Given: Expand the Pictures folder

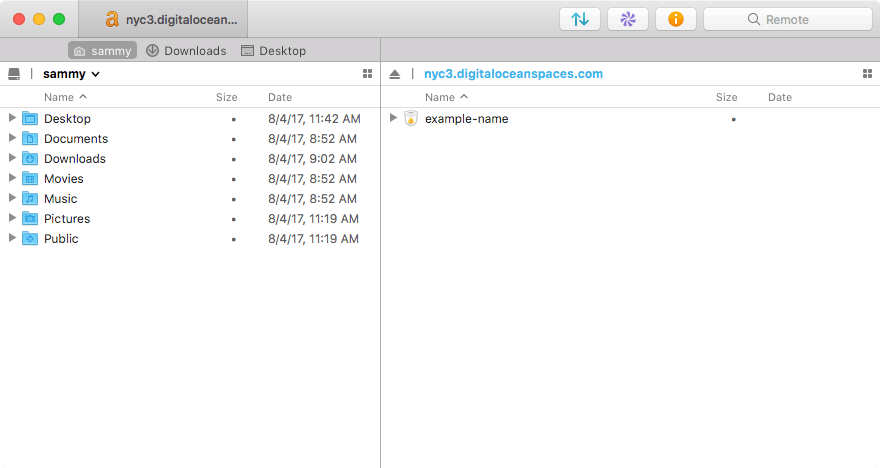Looking at the screenshot, I should point(12,218).
